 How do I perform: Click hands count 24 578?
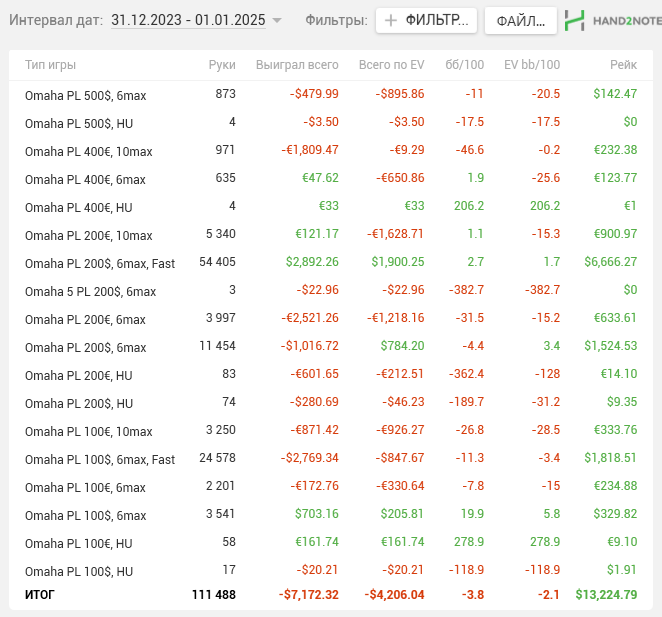coord(217,458)
